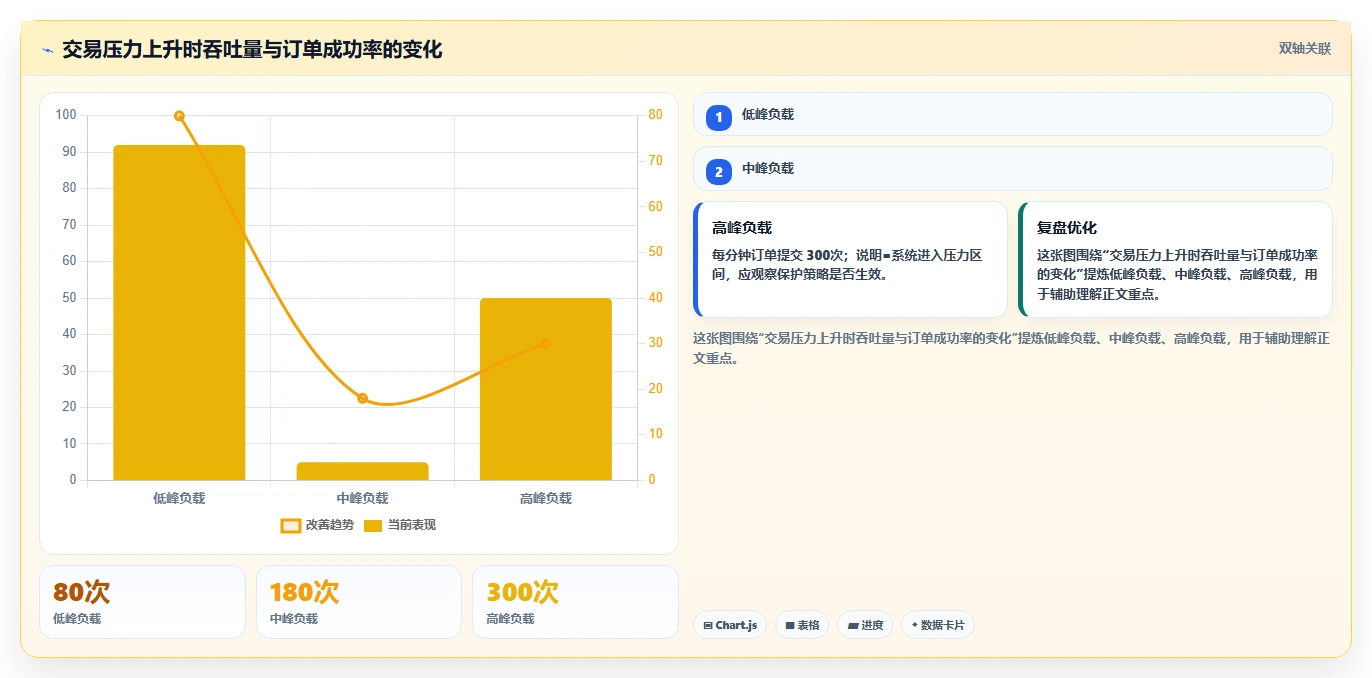Viewport: 1372px width, 678px height.
Task: Click the summary paragraph below the cards
Action: coord(1012,348)
